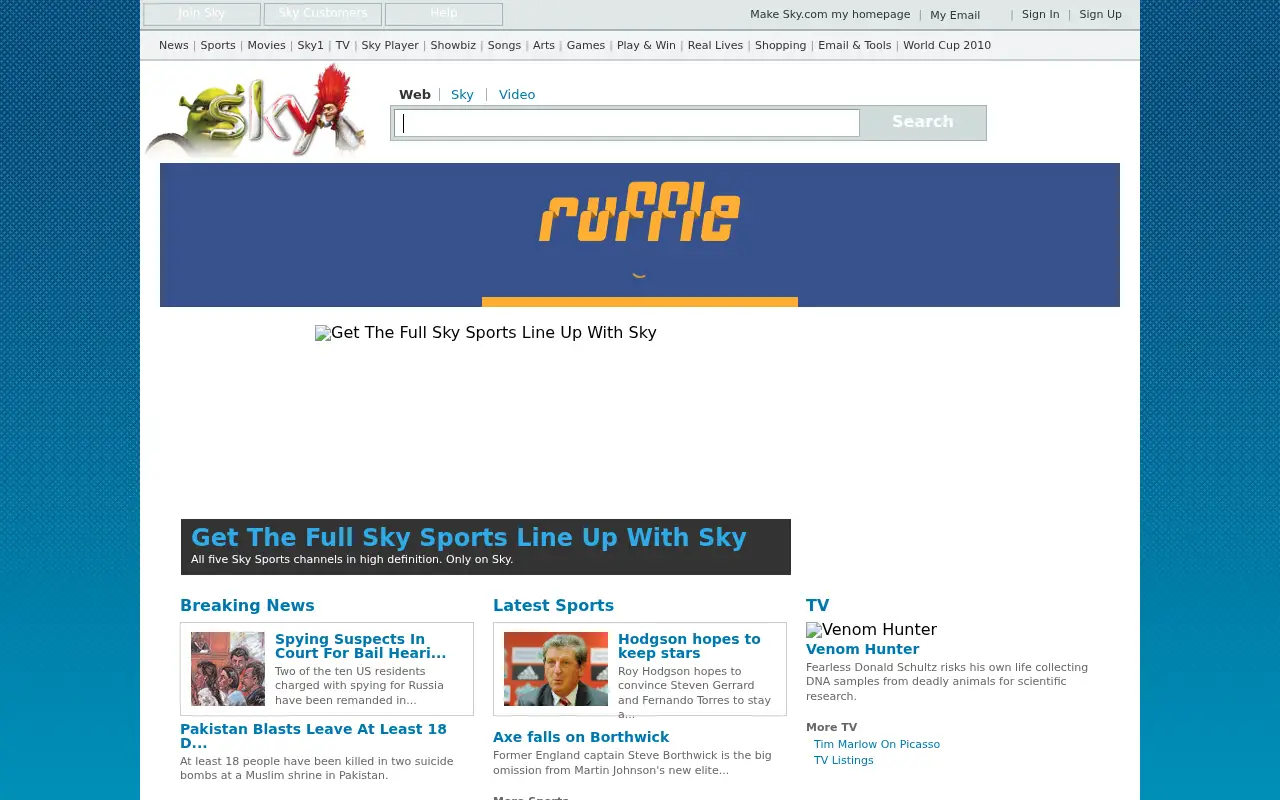Image resolution: width=1280 pixels, height=800 pixels.
Task: Click the Sky logo with Shrek
Action: pyautogui.click(x=256, y=111)
